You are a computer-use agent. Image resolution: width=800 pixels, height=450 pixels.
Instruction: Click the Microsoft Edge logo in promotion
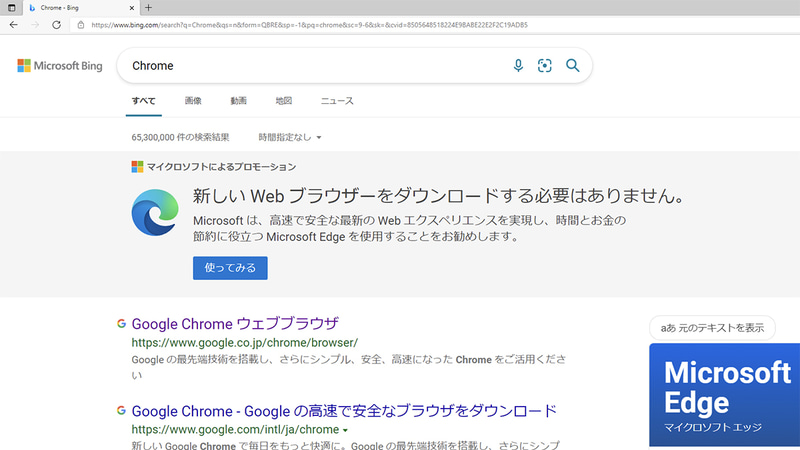pos(155,212)
